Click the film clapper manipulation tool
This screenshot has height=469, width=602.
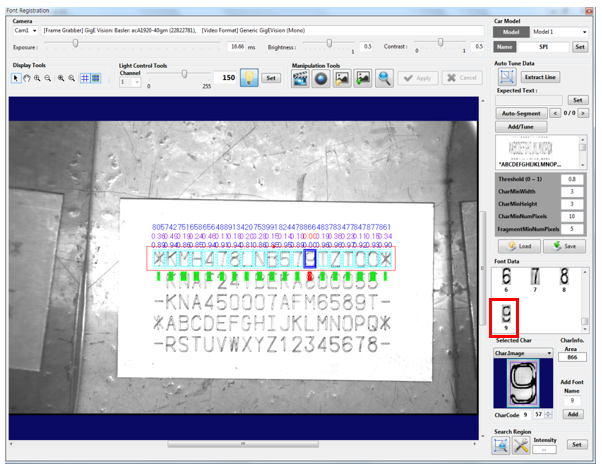300,78
